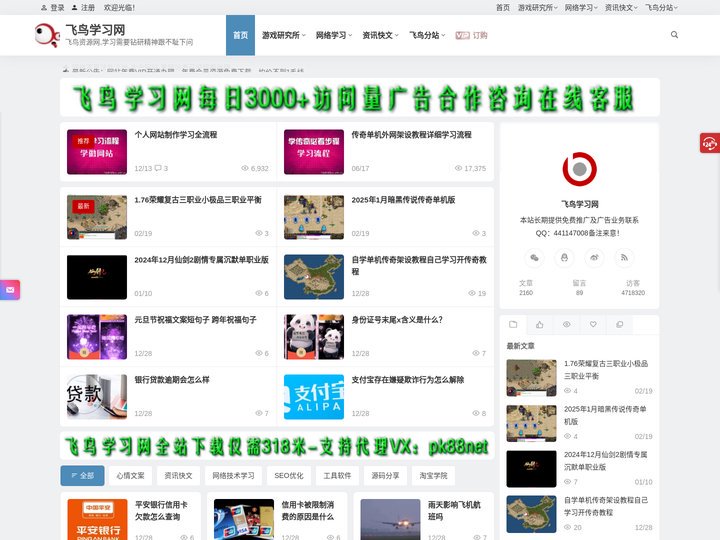This screenshot has height=540, width=720.
Task: Click the 平安银行 orange thumbnail
Action: click(x=97, y=519)
